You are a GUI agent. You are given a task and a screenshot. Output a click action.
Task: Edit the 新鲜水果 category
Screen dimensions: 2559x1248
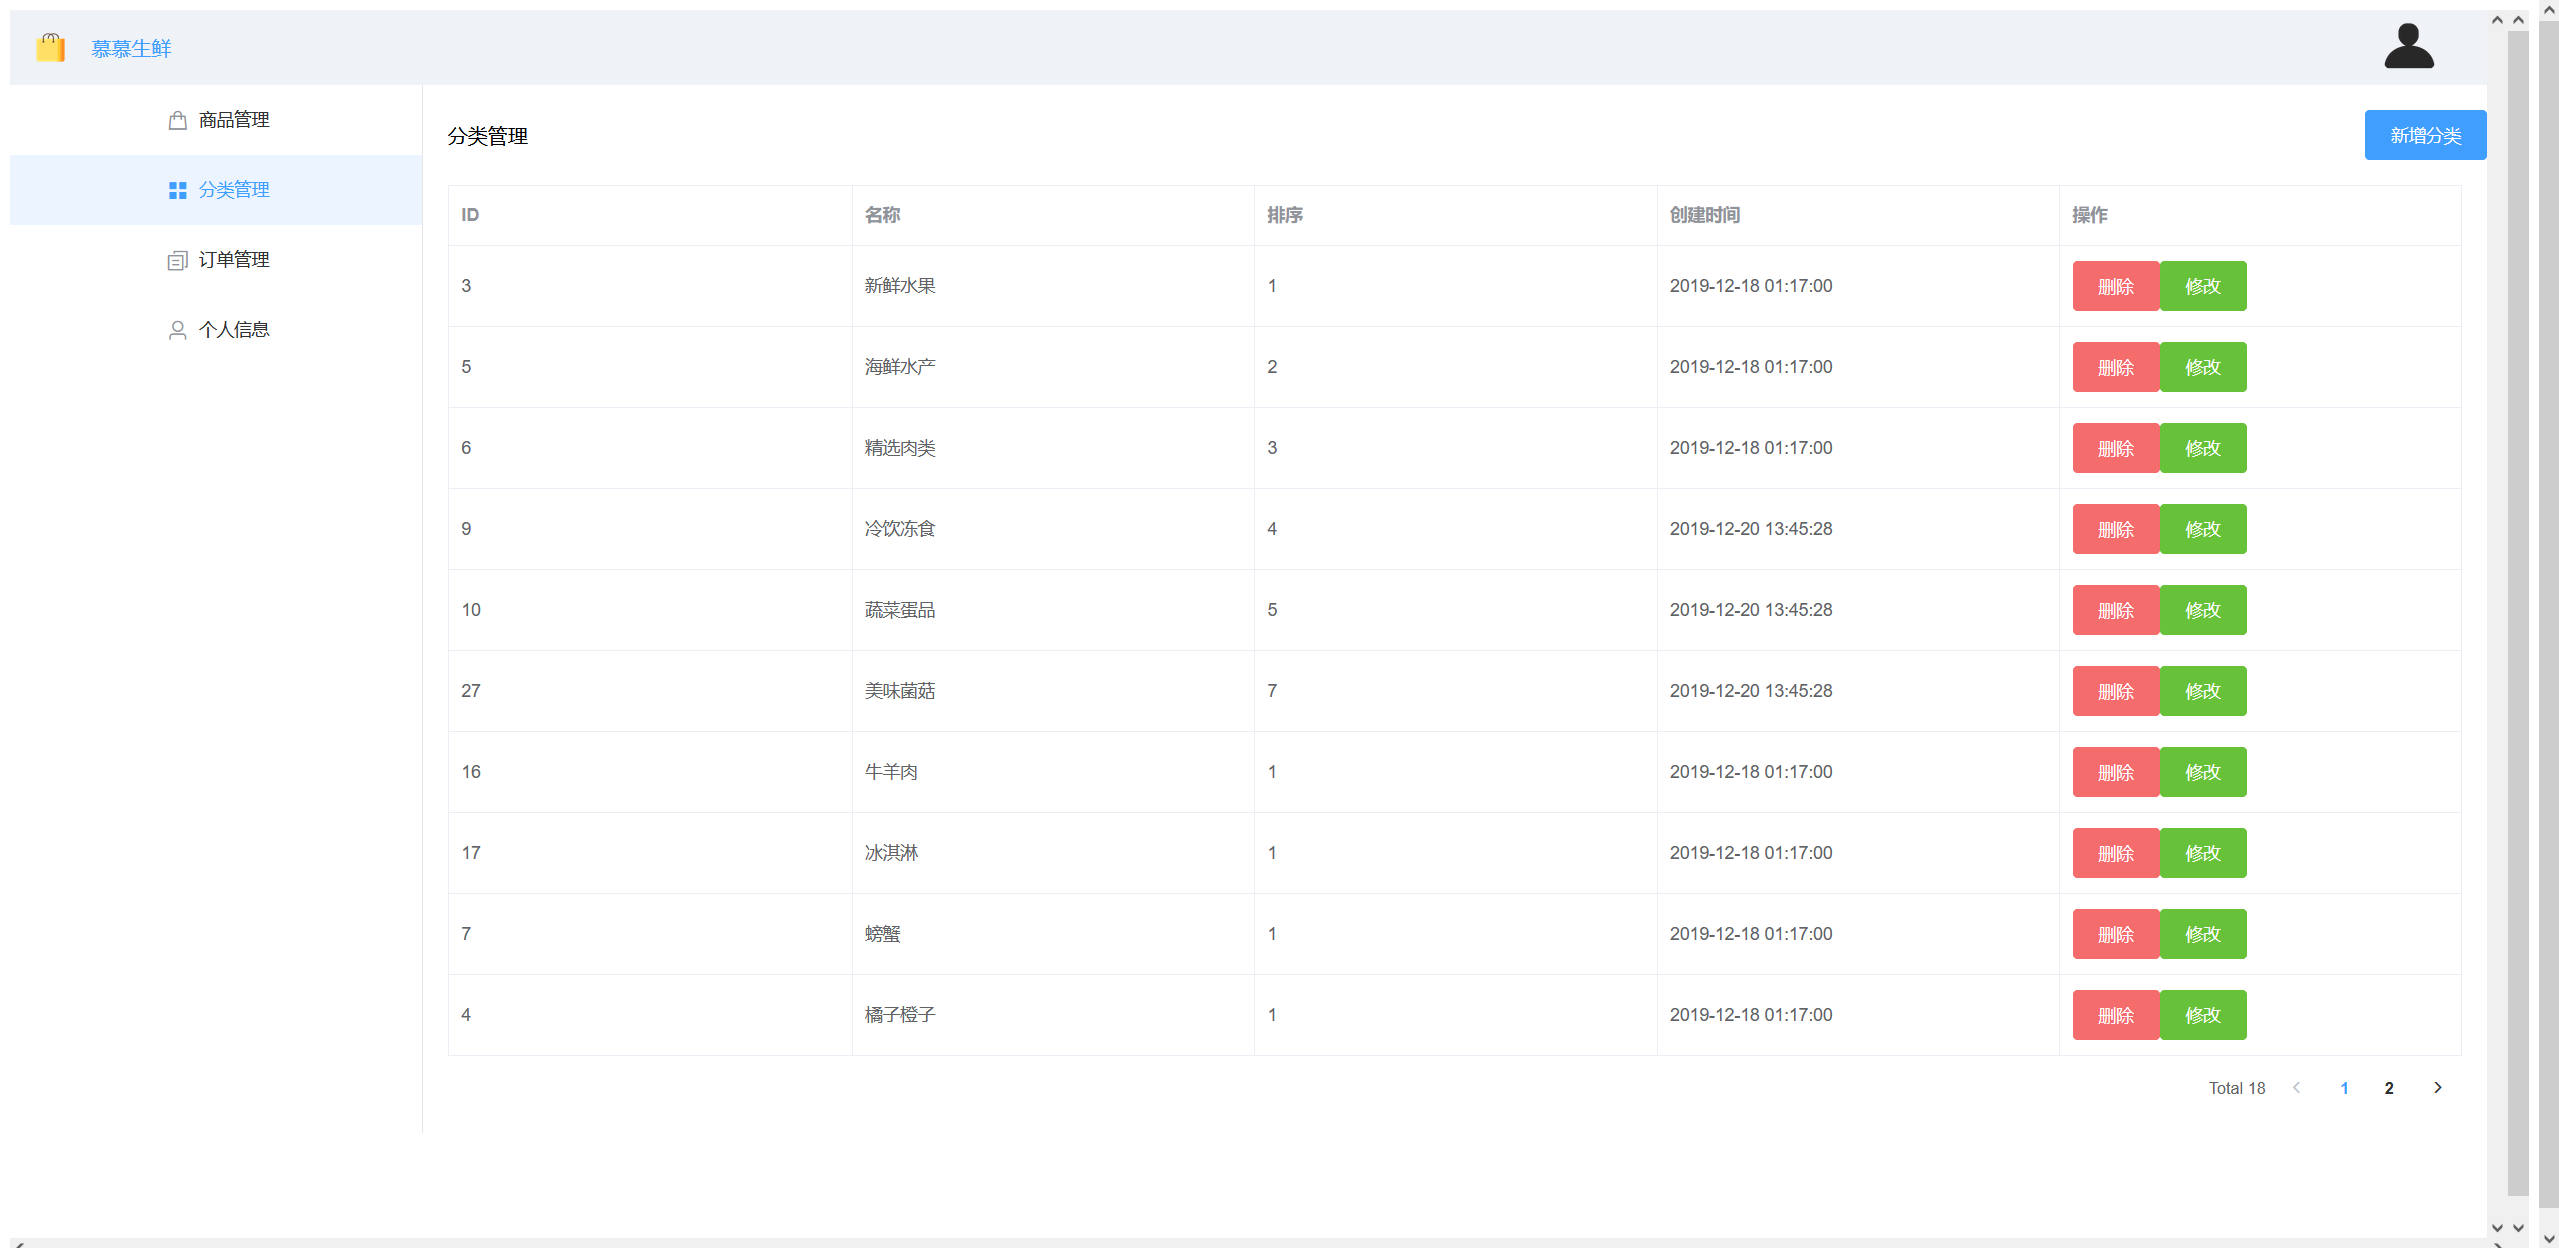[x=2203, y=286]
